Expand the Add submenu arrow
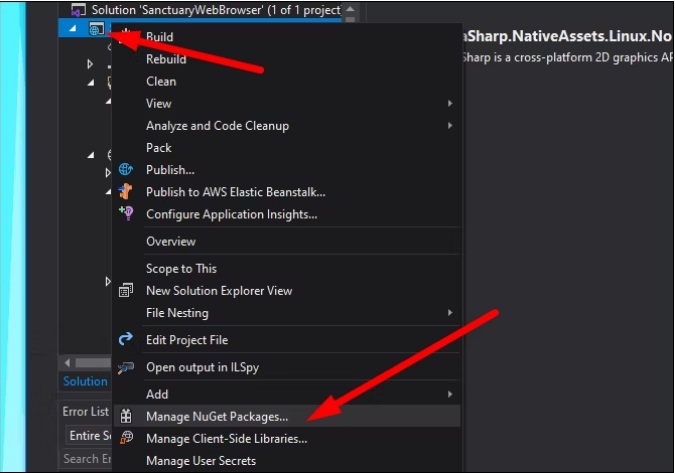675x473 pixels. (450, 394)
